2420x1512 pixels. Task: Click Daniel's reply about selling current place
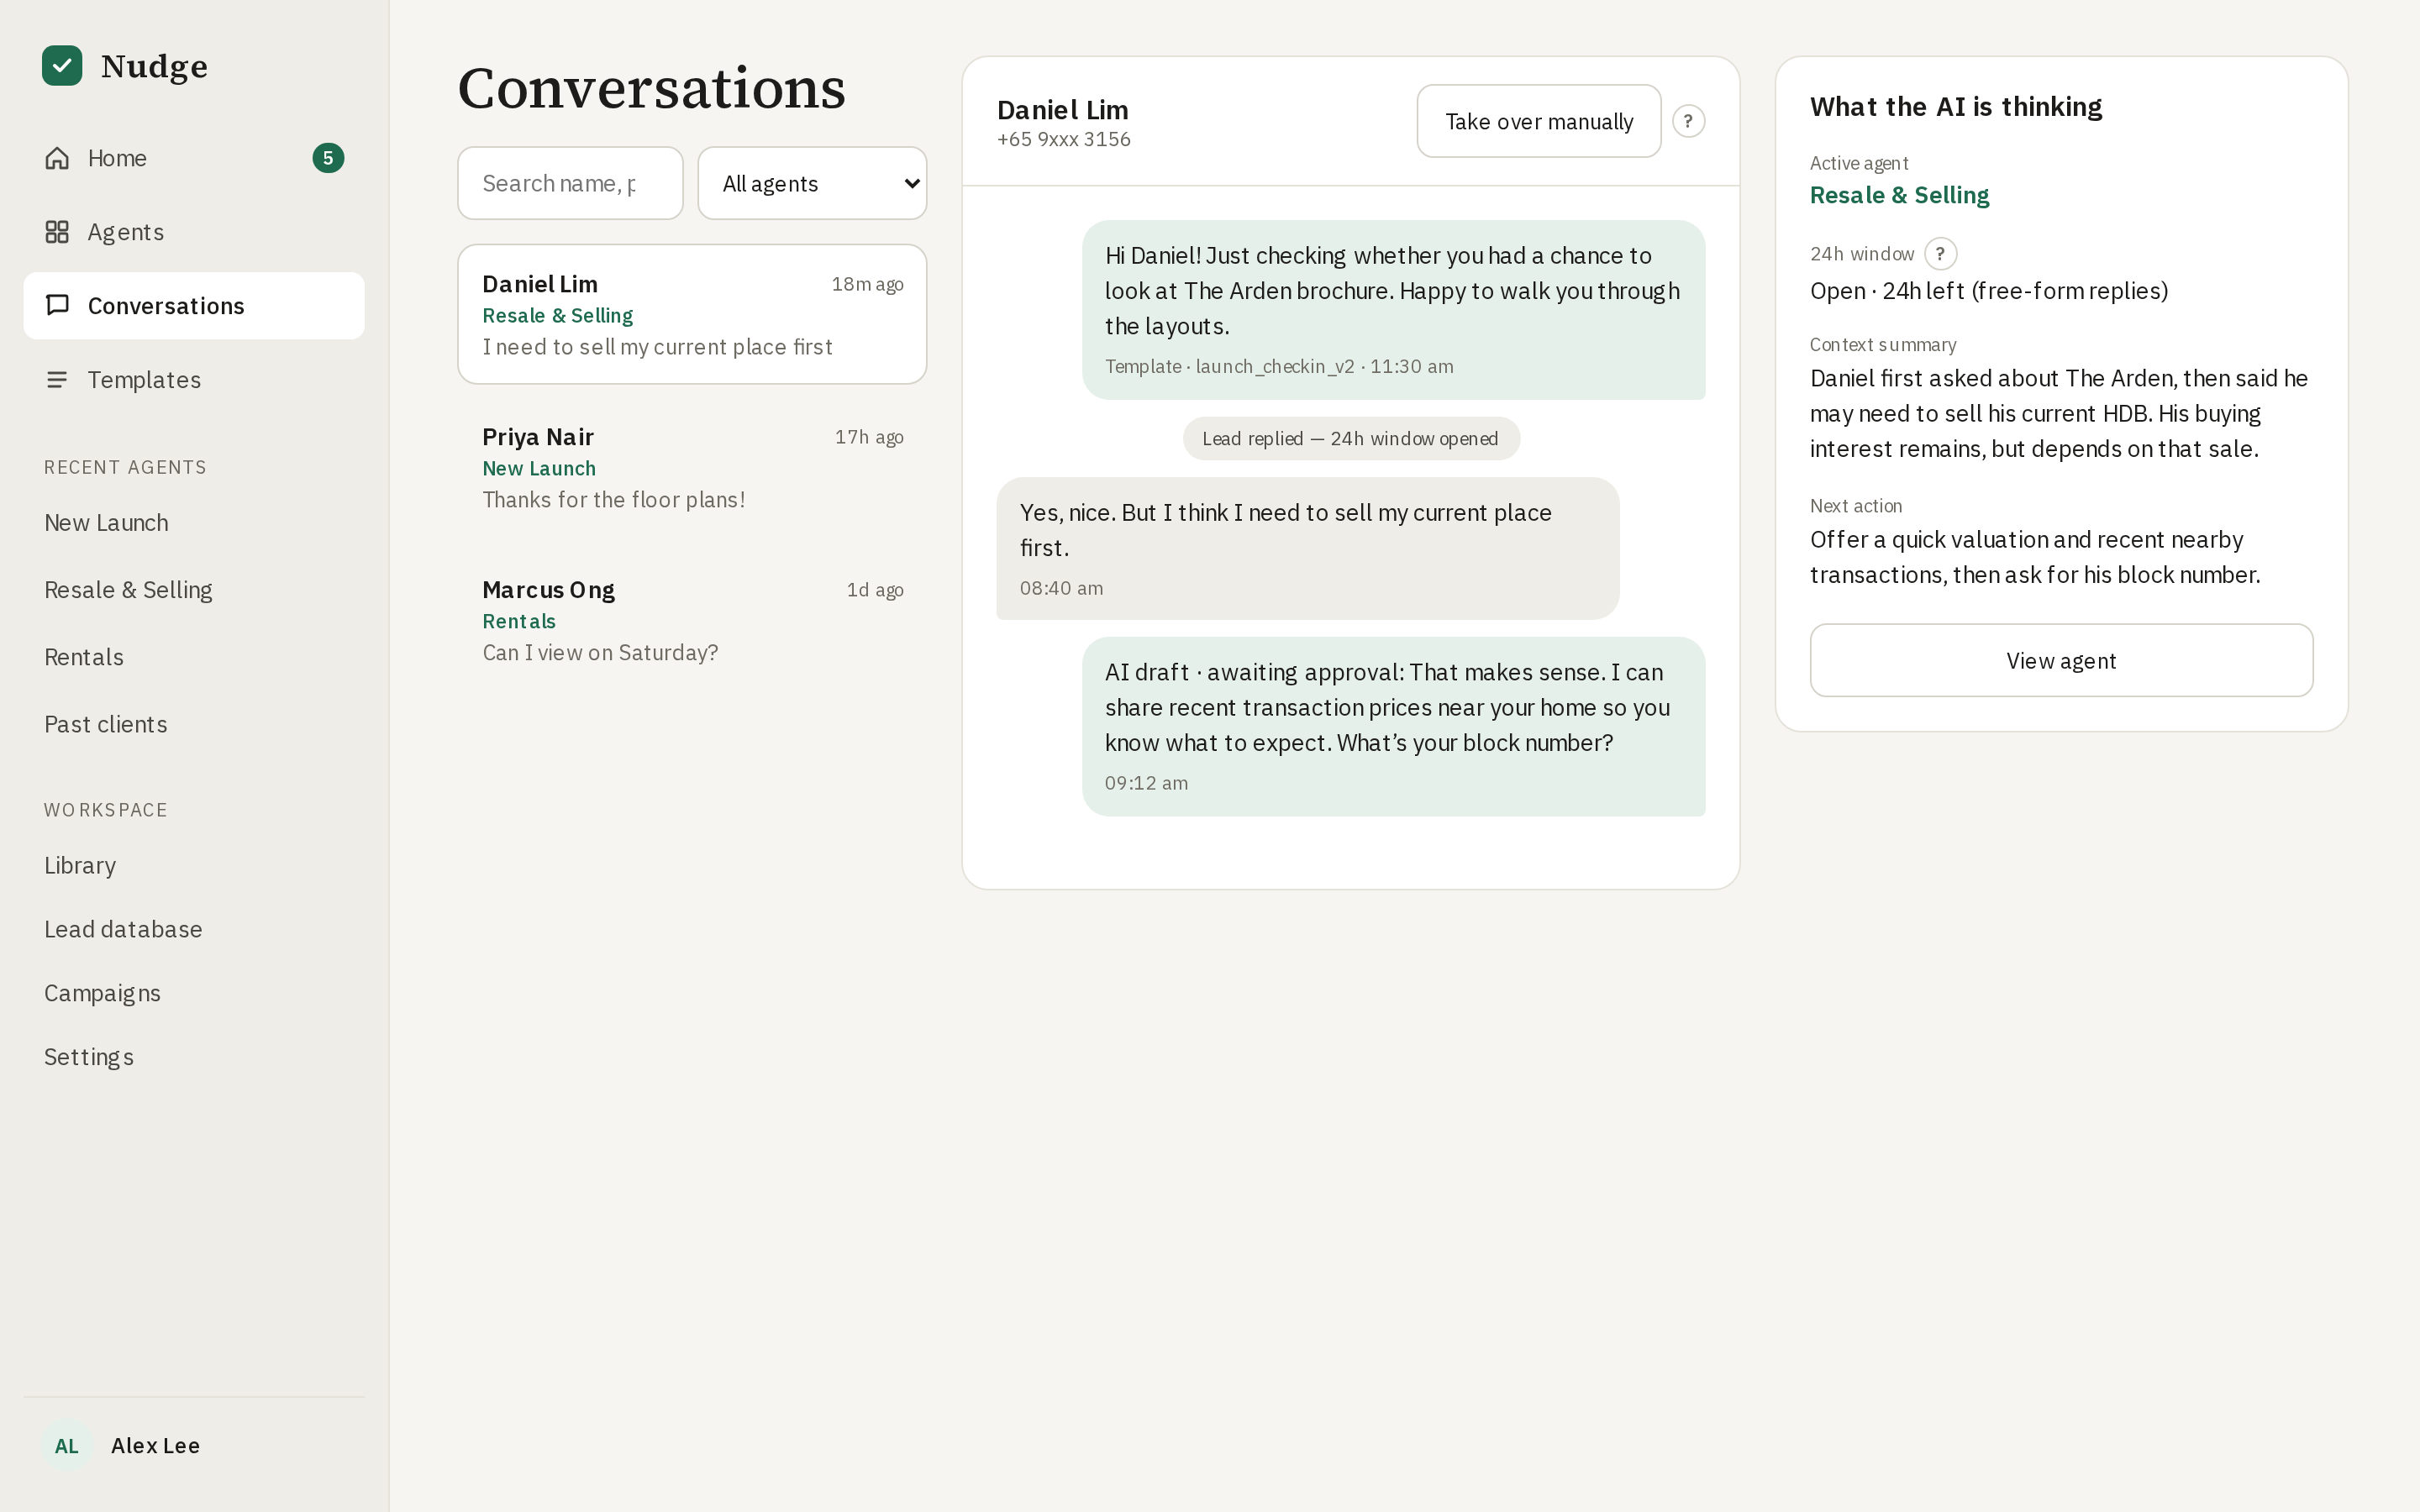[1307, 548]
